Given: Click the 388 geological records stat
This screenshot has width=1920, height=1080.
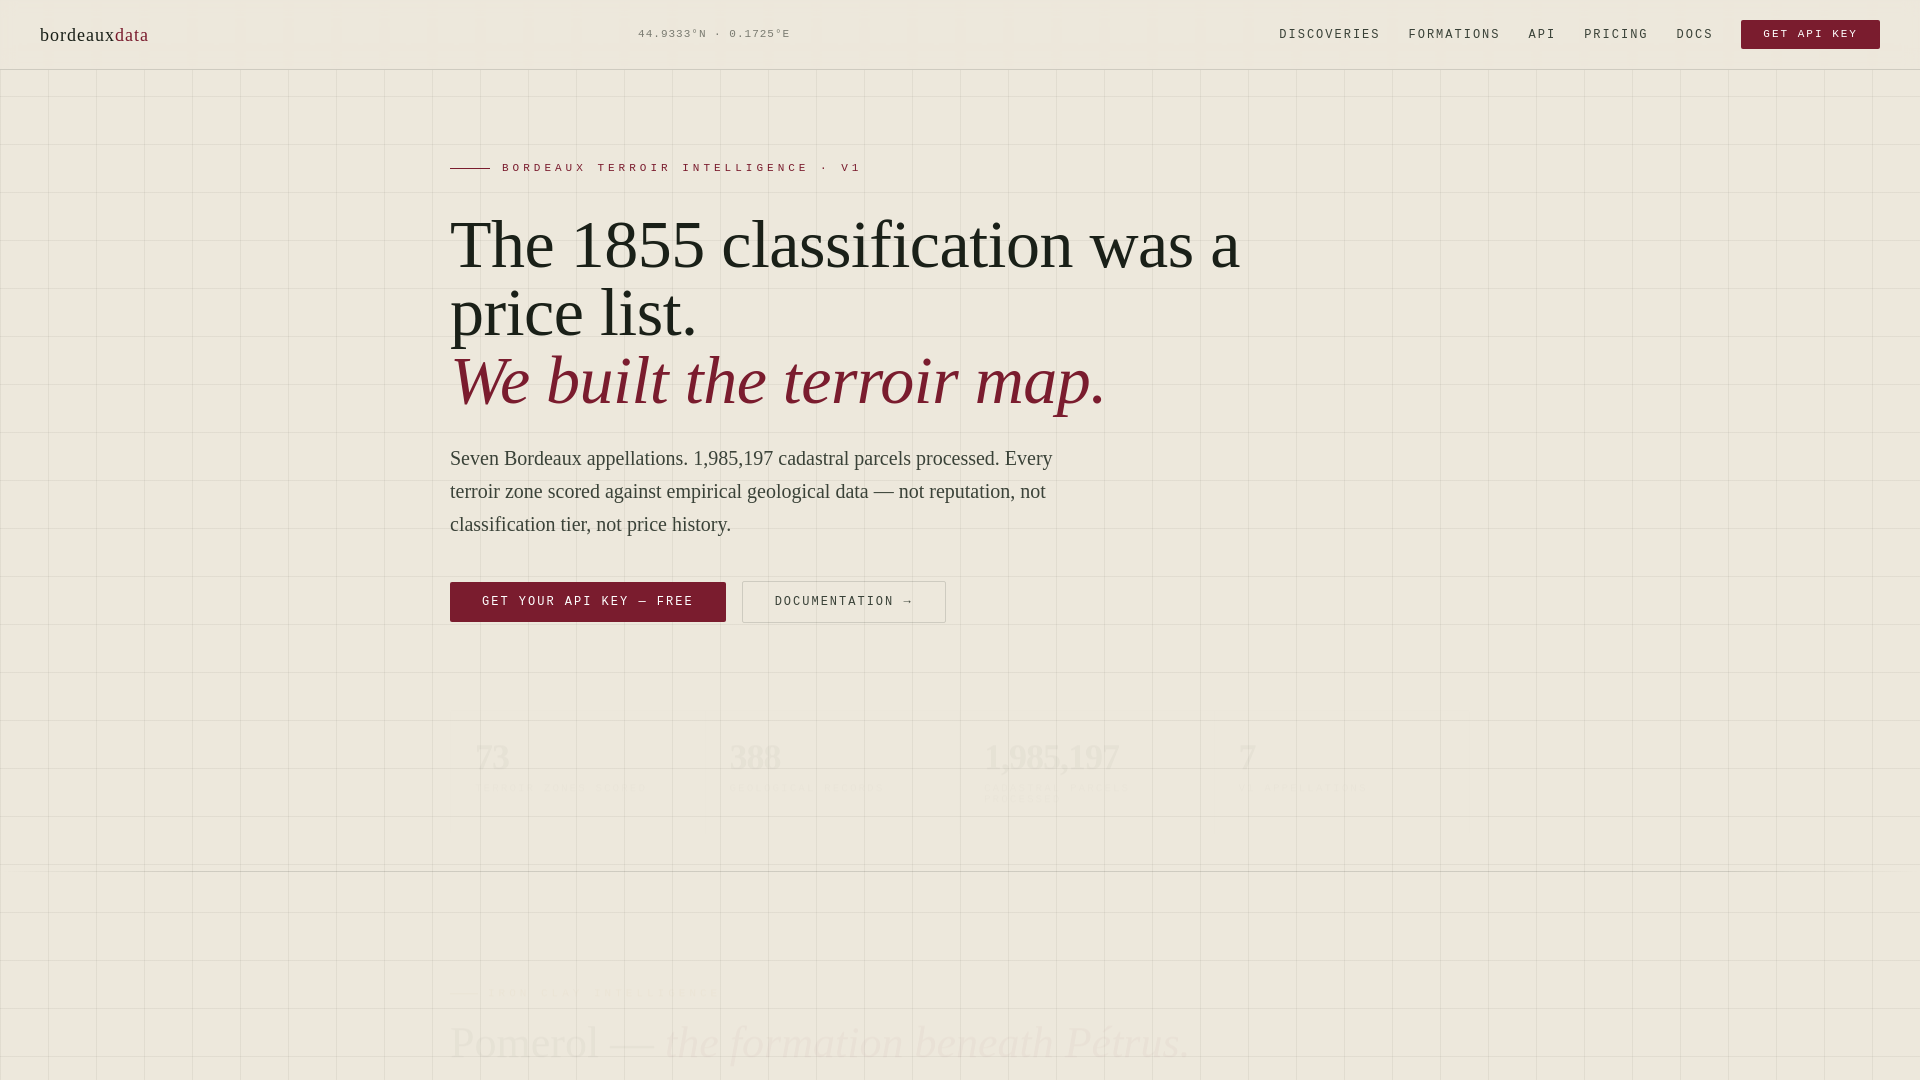Looking at the screenshot, I should (806, 768).
